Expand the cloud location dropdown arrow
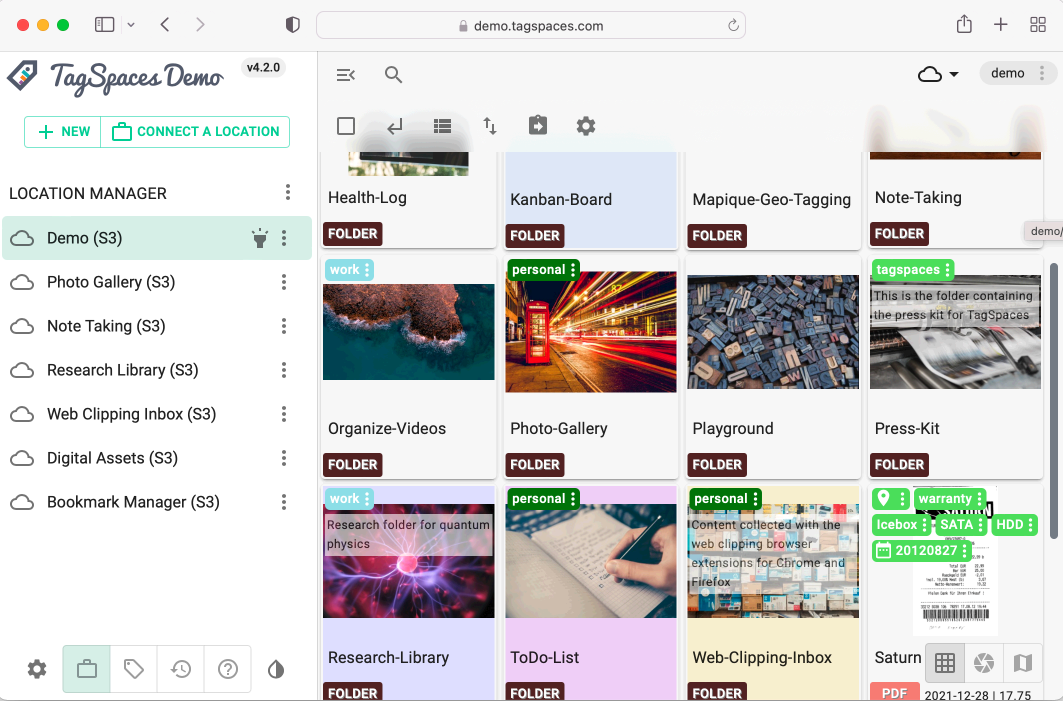 pos(954,74)
